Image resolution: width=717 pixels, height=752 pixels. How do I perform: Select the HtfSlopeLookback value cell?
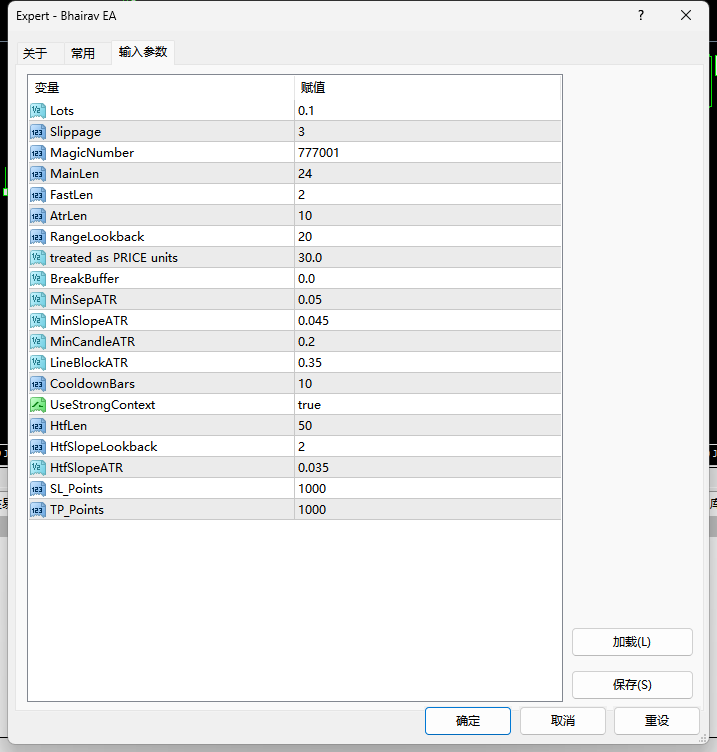(428, 446)
